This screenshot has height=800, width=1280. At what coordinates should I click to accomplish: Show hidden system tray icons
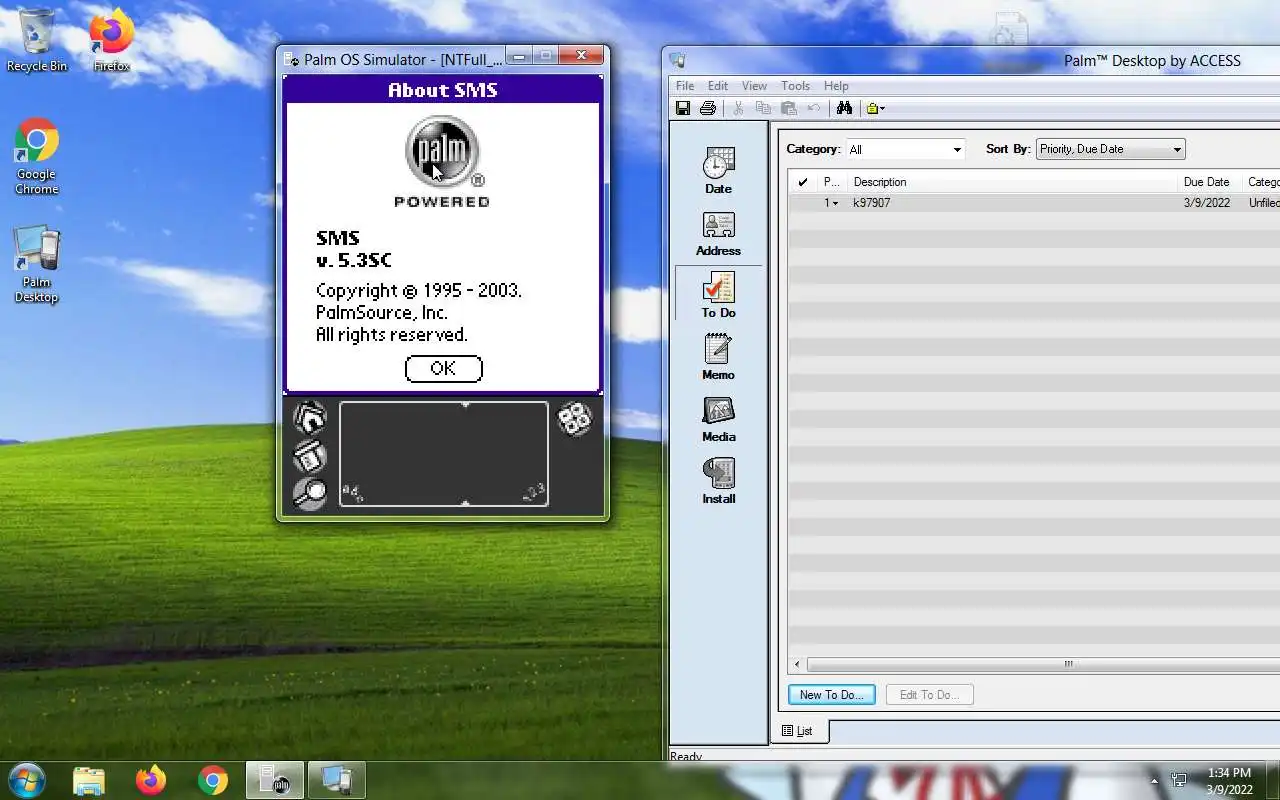tap(1154, 780)
